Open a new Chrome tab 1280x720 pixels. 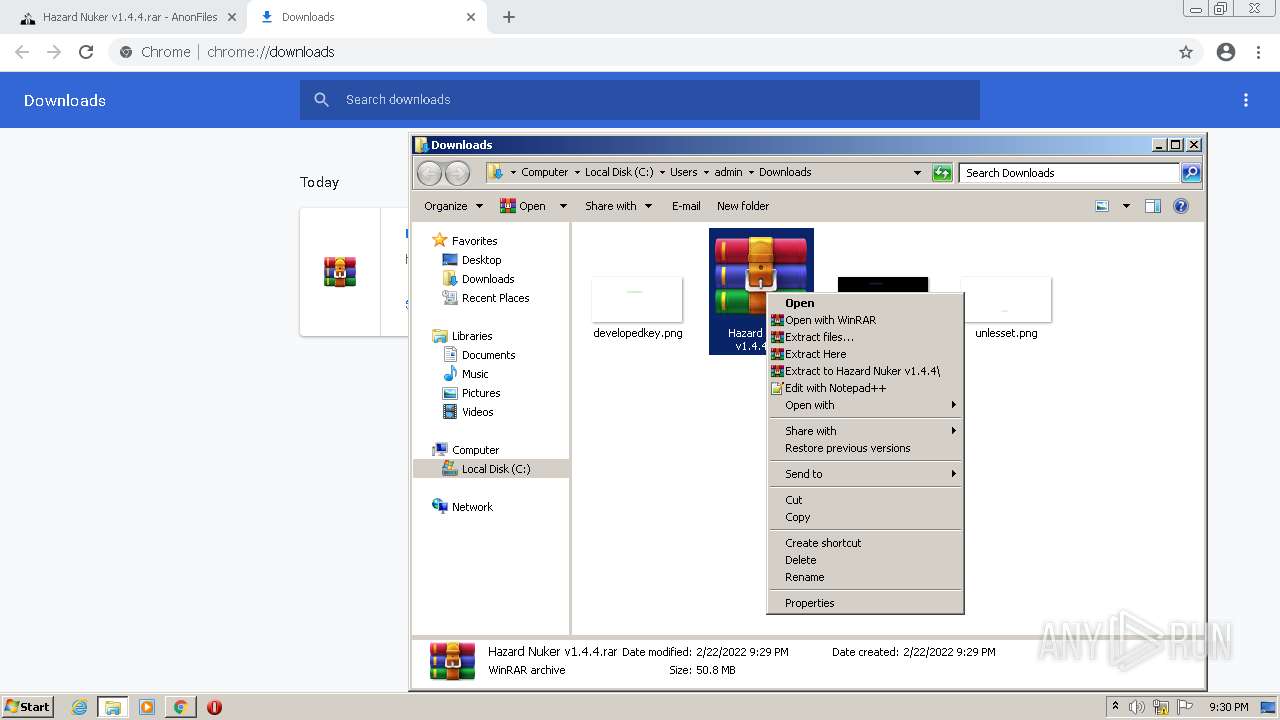(509, 17)
